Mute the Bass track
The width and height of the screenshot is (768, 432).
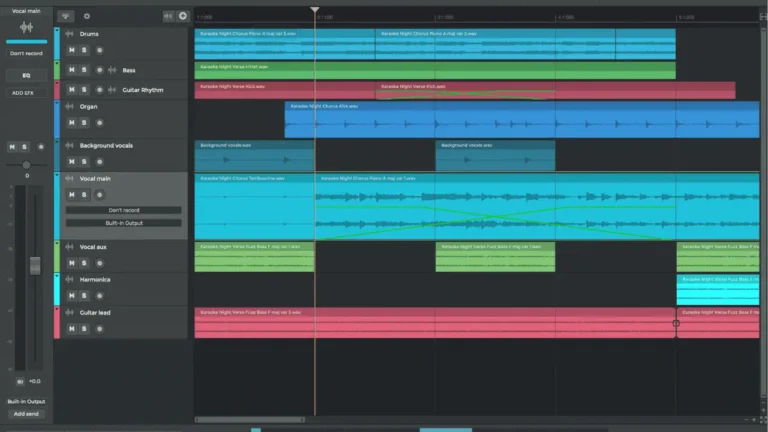[72, 70]
